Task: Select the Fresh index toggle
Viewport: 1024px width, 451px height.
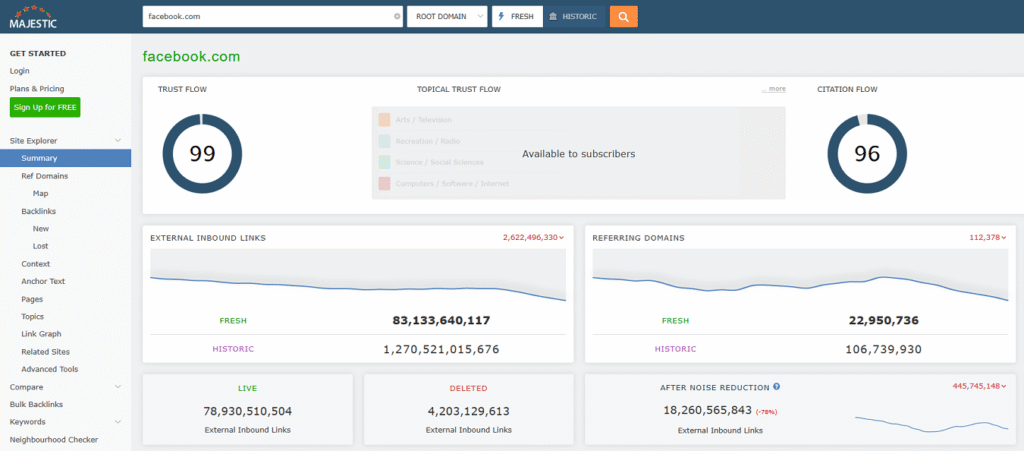Action: 517,17
